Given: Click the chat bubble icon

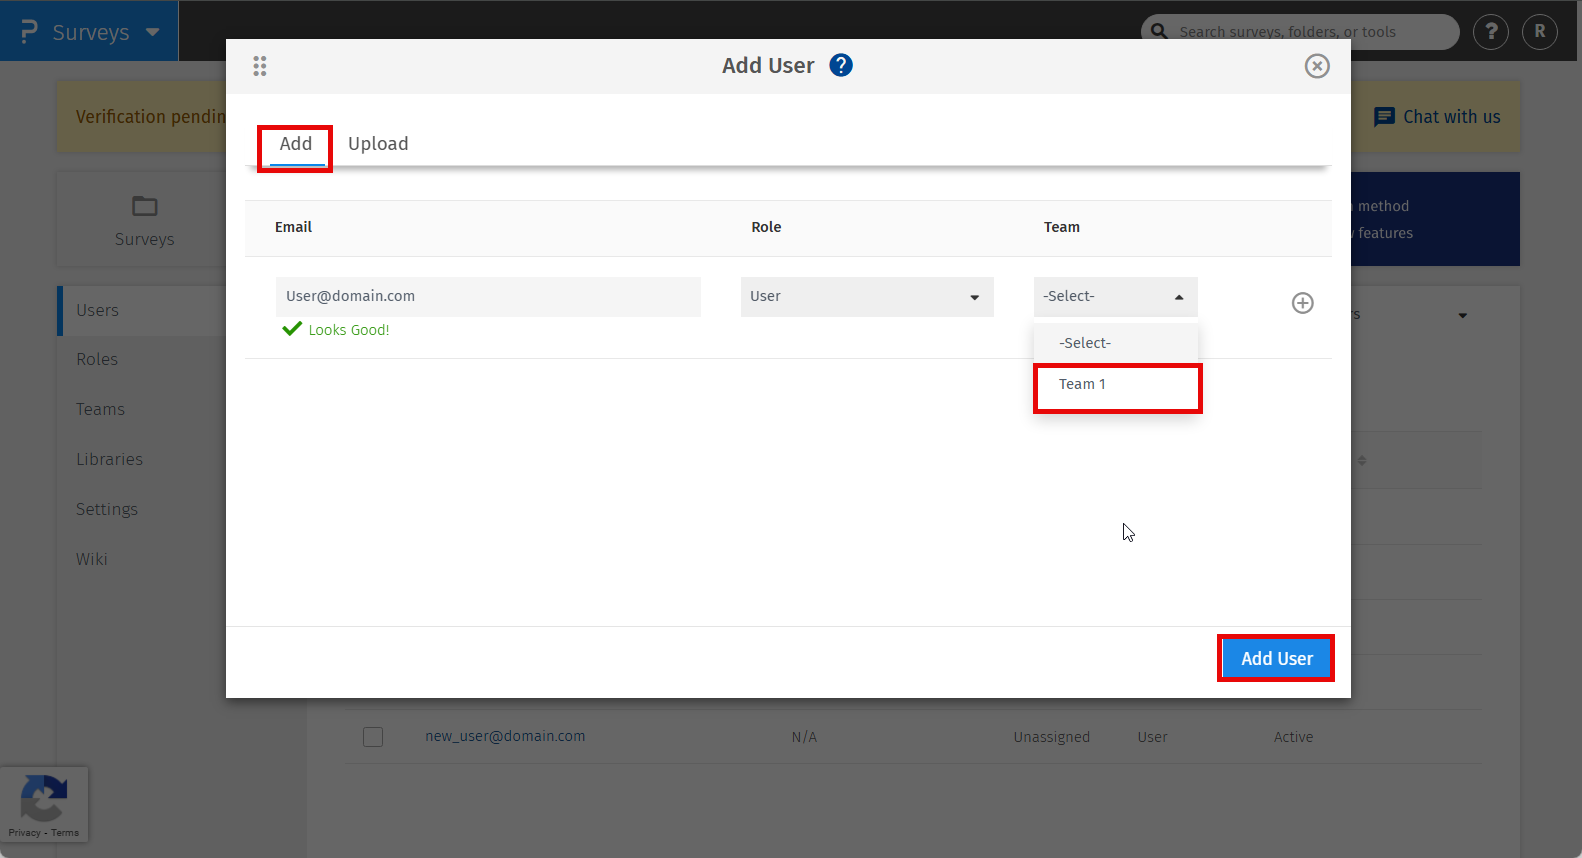Looking at the screenshot, I should 1384,117.
